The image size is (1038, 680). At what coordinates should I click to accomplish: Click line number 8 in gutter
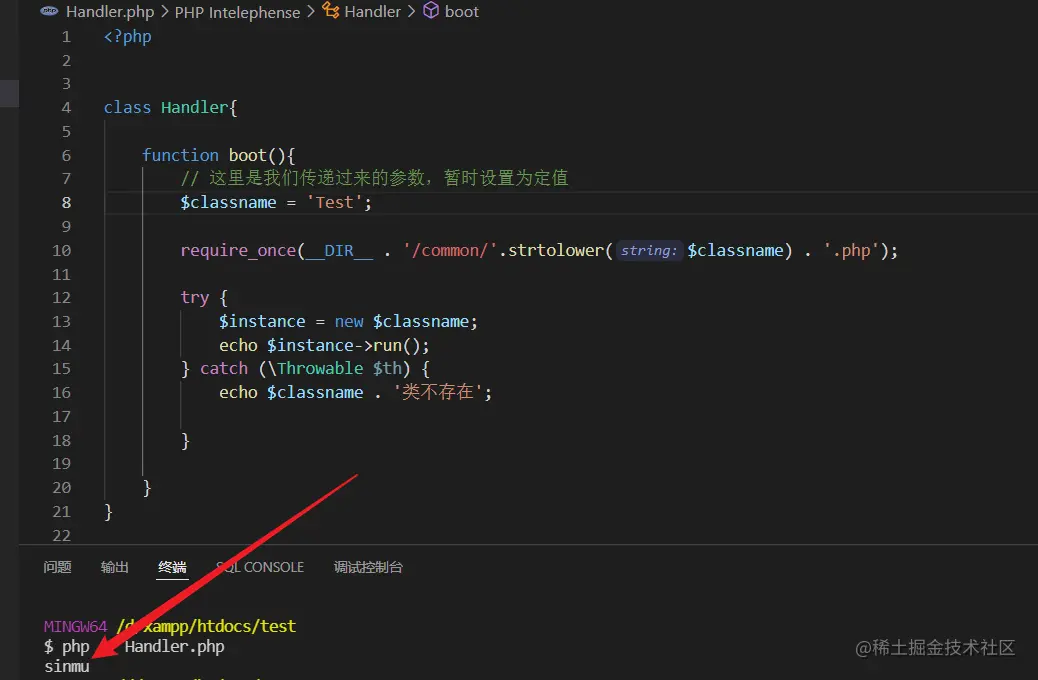coord(66,203)
